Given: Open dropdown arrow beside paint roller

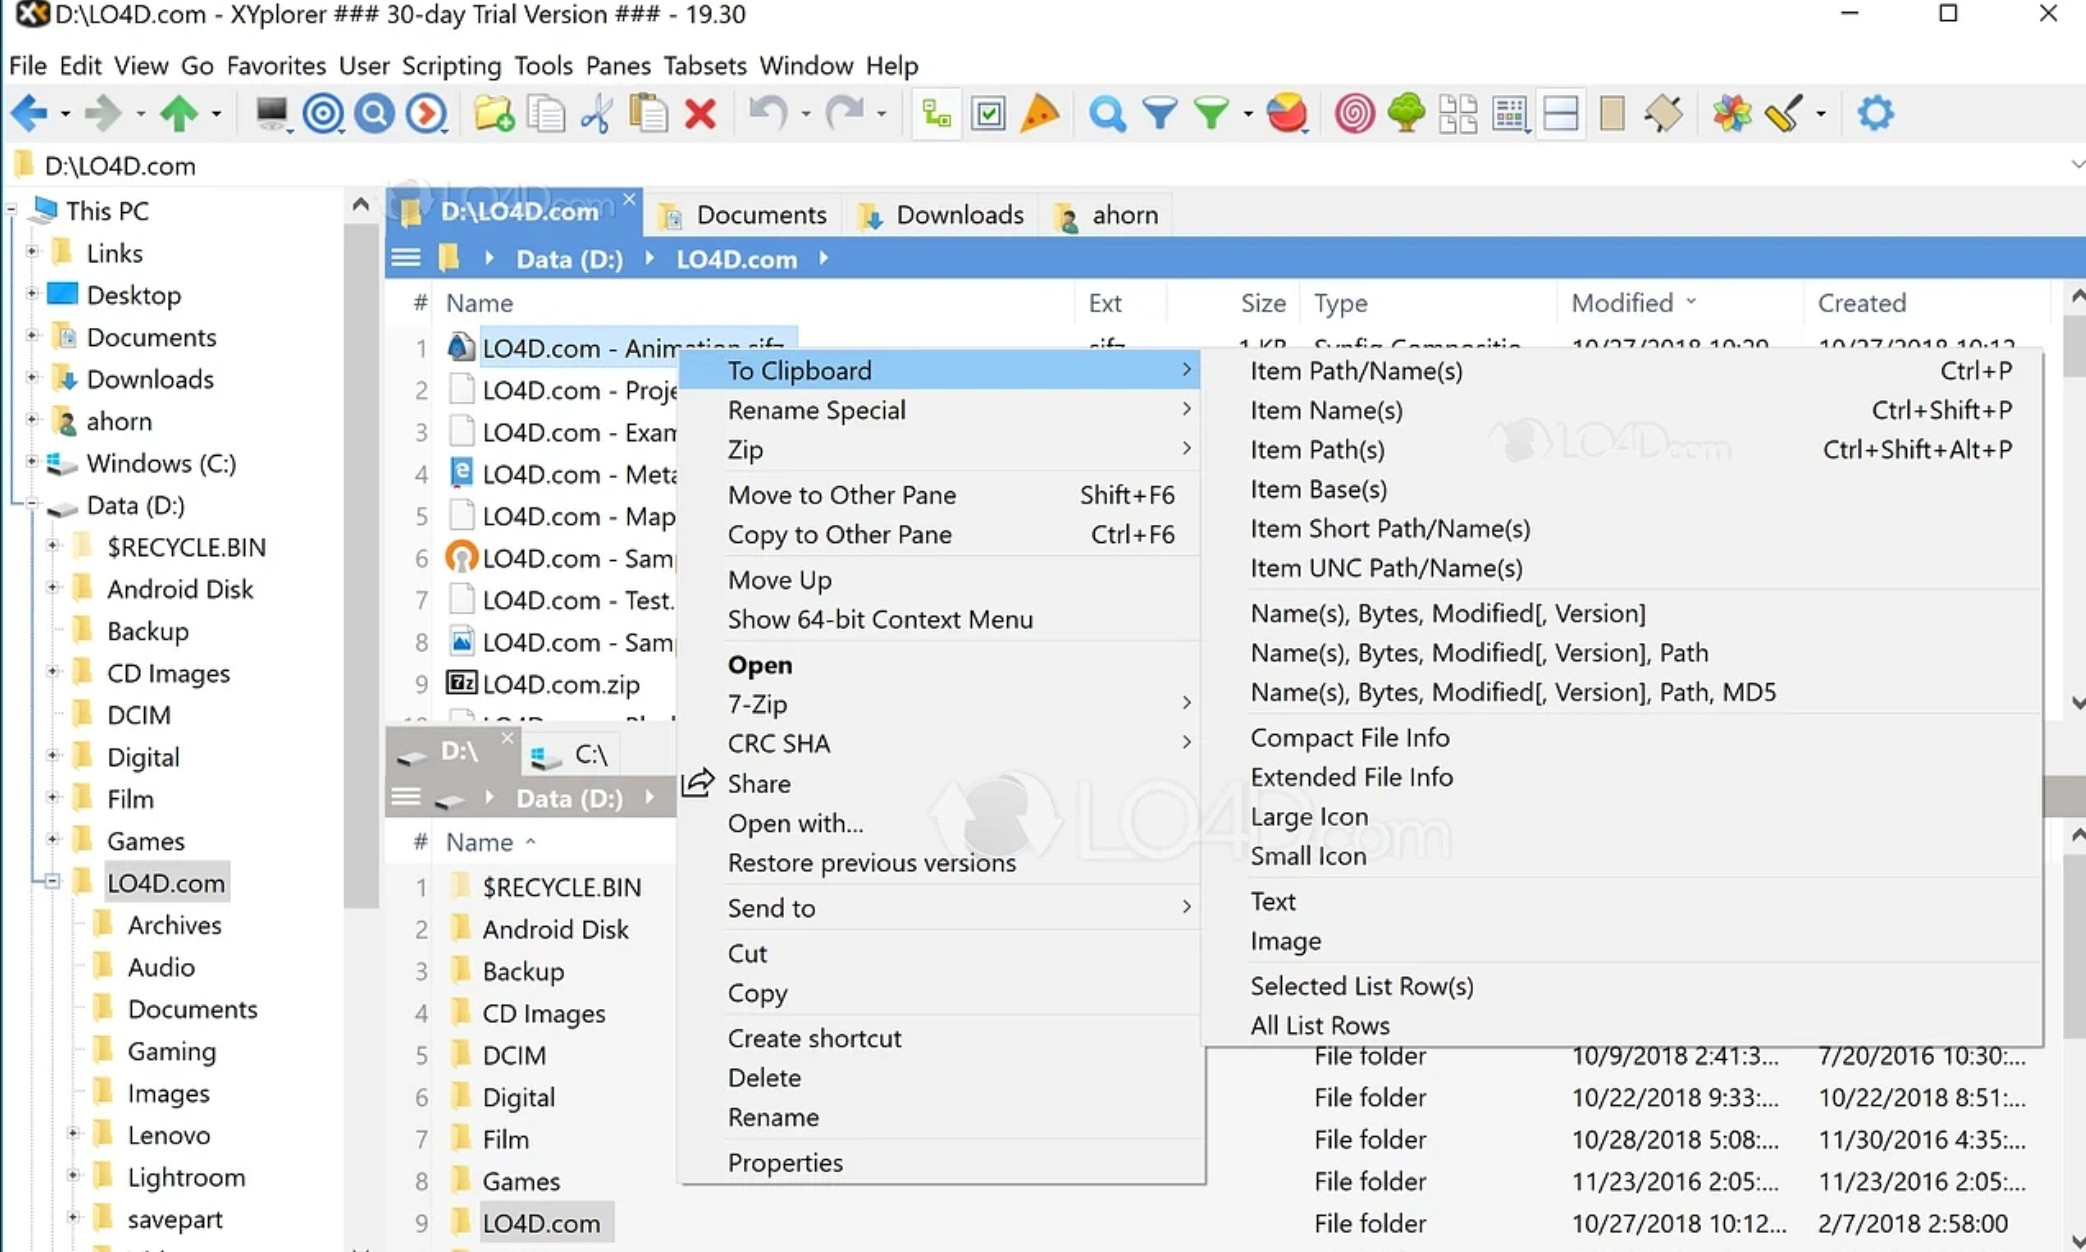Looking at the screenshot, I should [1820, 114].
